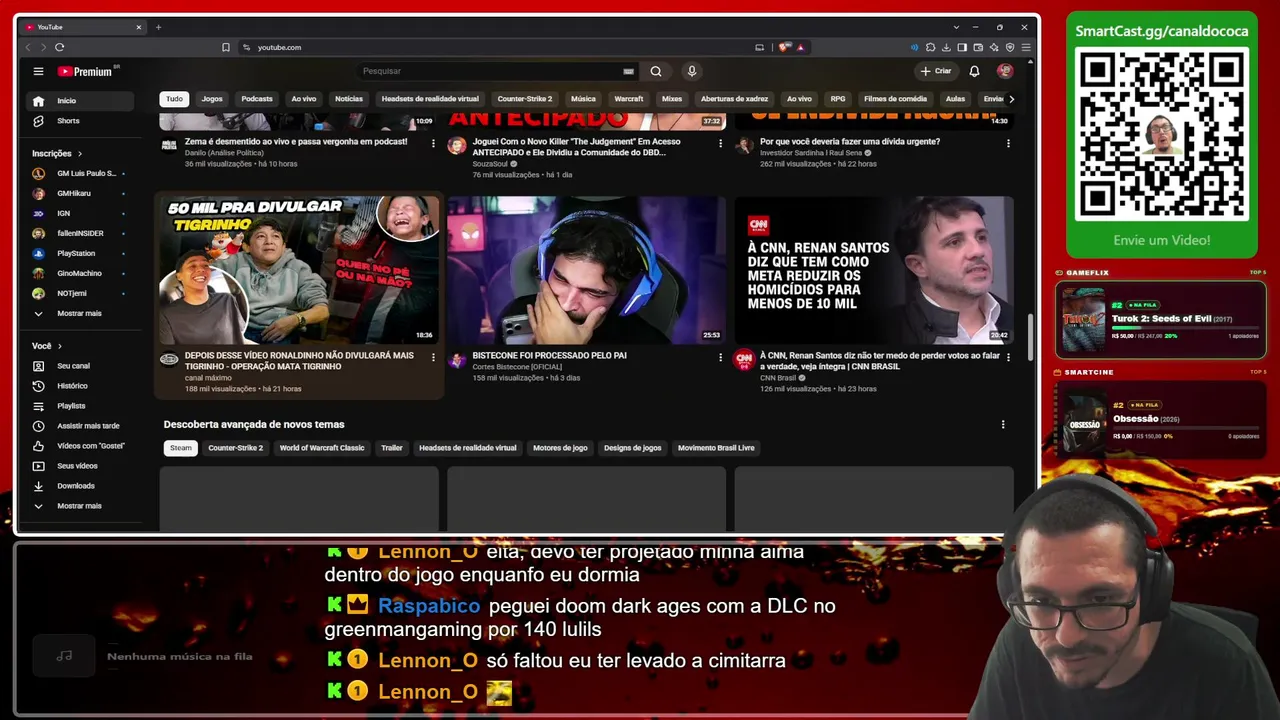Screen dimensions: 1280x720
Task: Expand Mostrar mais under Inscrições
Action: [x=79, y=313]
